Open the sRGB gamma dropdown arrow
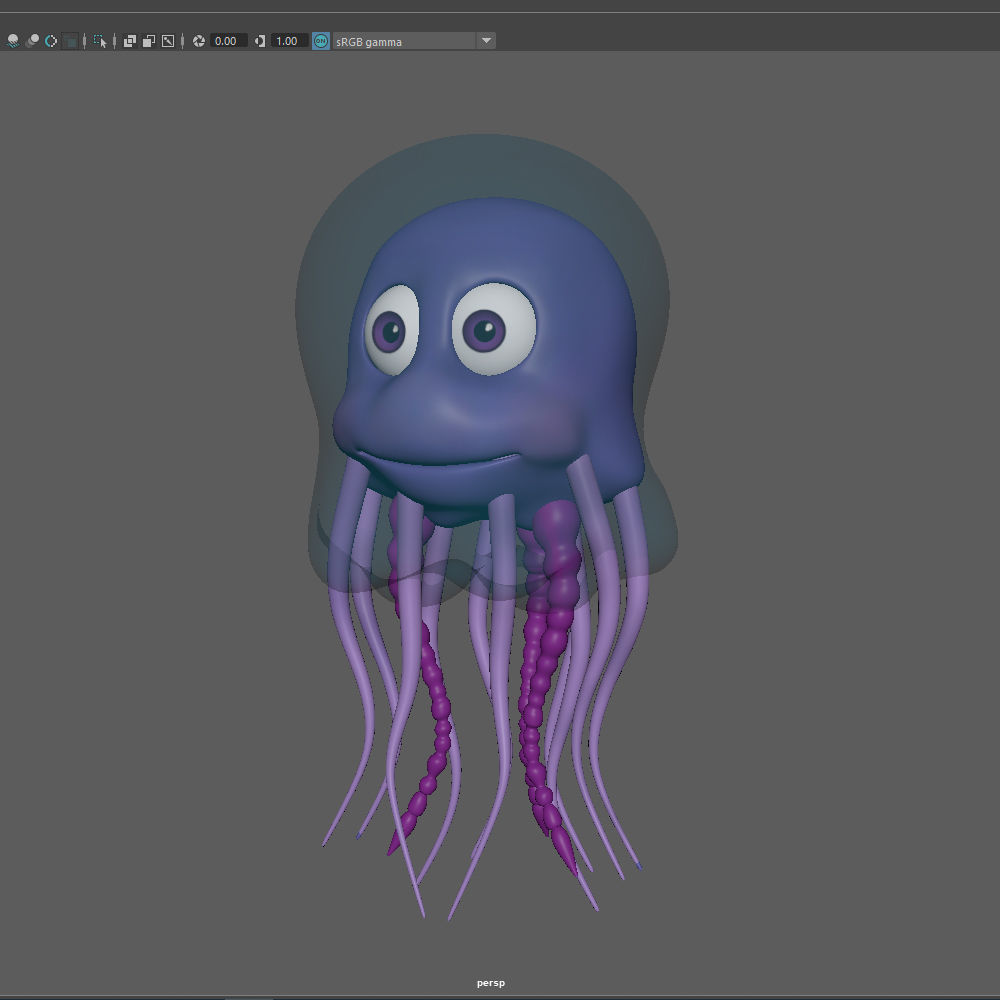The height and width of the screenshot is (1000, 1000). [x=486, y=41]
